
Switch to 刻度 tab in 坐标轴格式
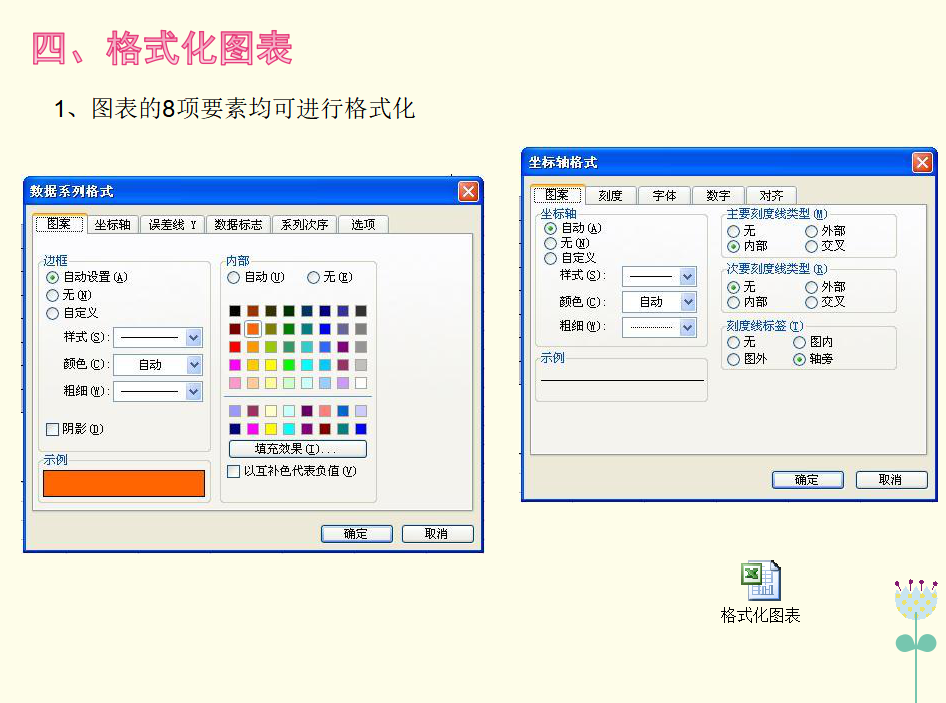click(x=610, y=196)
